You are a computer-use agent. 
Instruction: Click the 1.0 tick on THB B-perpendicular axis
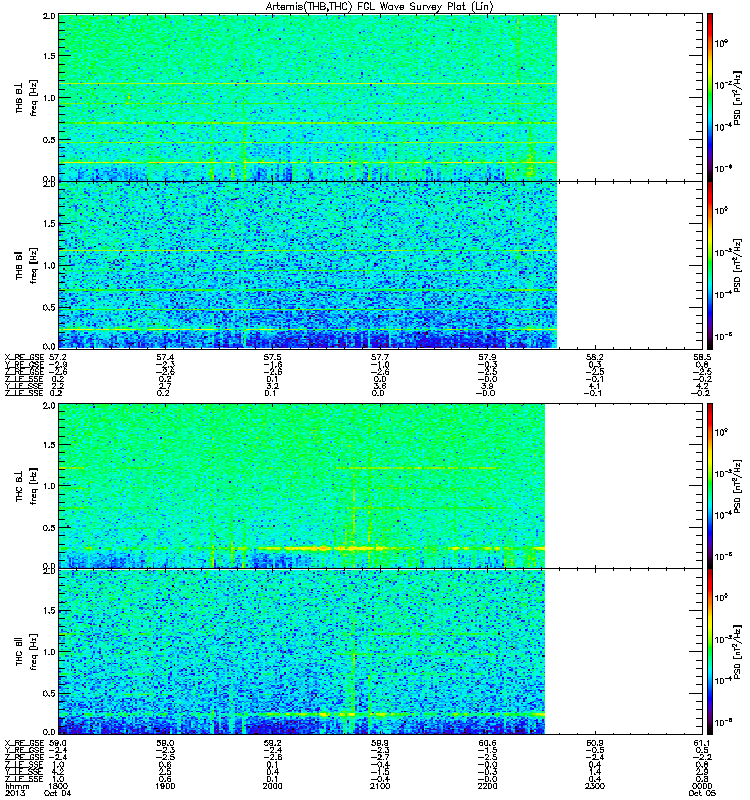[x=49, y=98]
